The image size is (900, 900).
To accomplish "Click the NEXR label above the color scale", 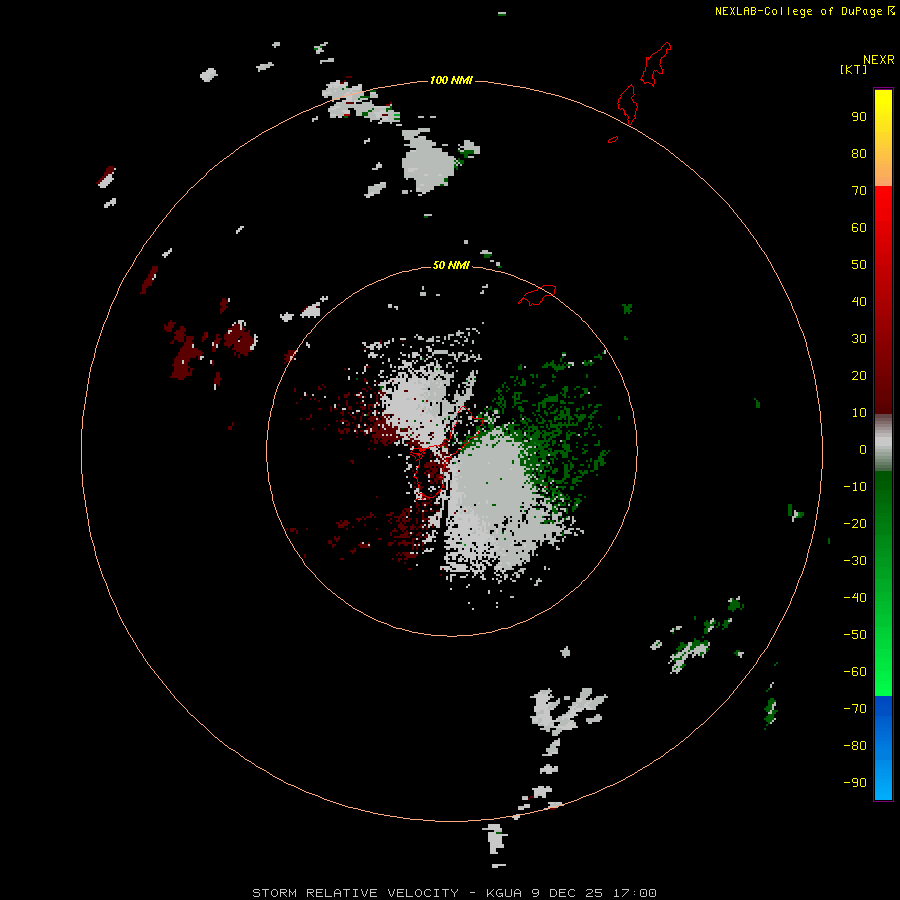I will coord(878,60).
